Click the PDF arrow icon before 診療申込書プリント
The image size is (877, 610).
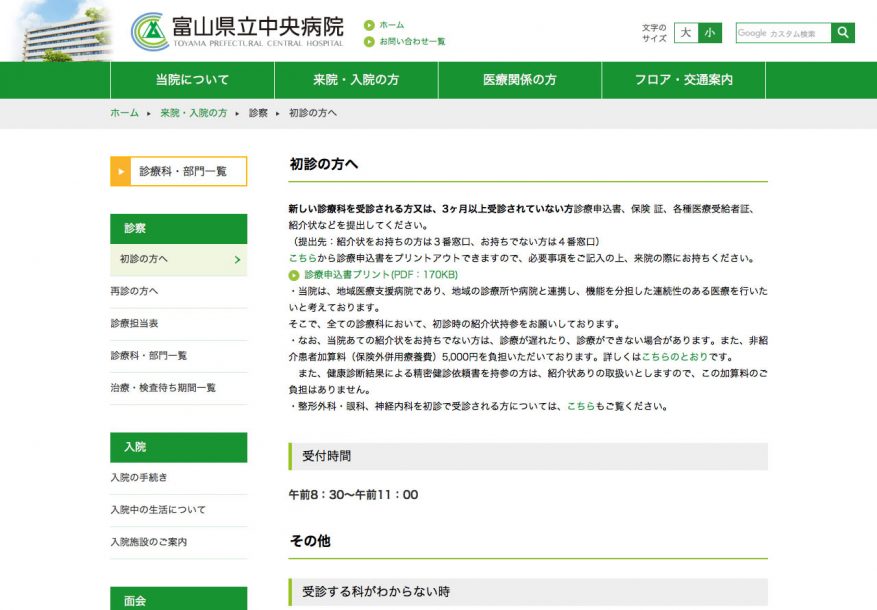tap(294, 274)
